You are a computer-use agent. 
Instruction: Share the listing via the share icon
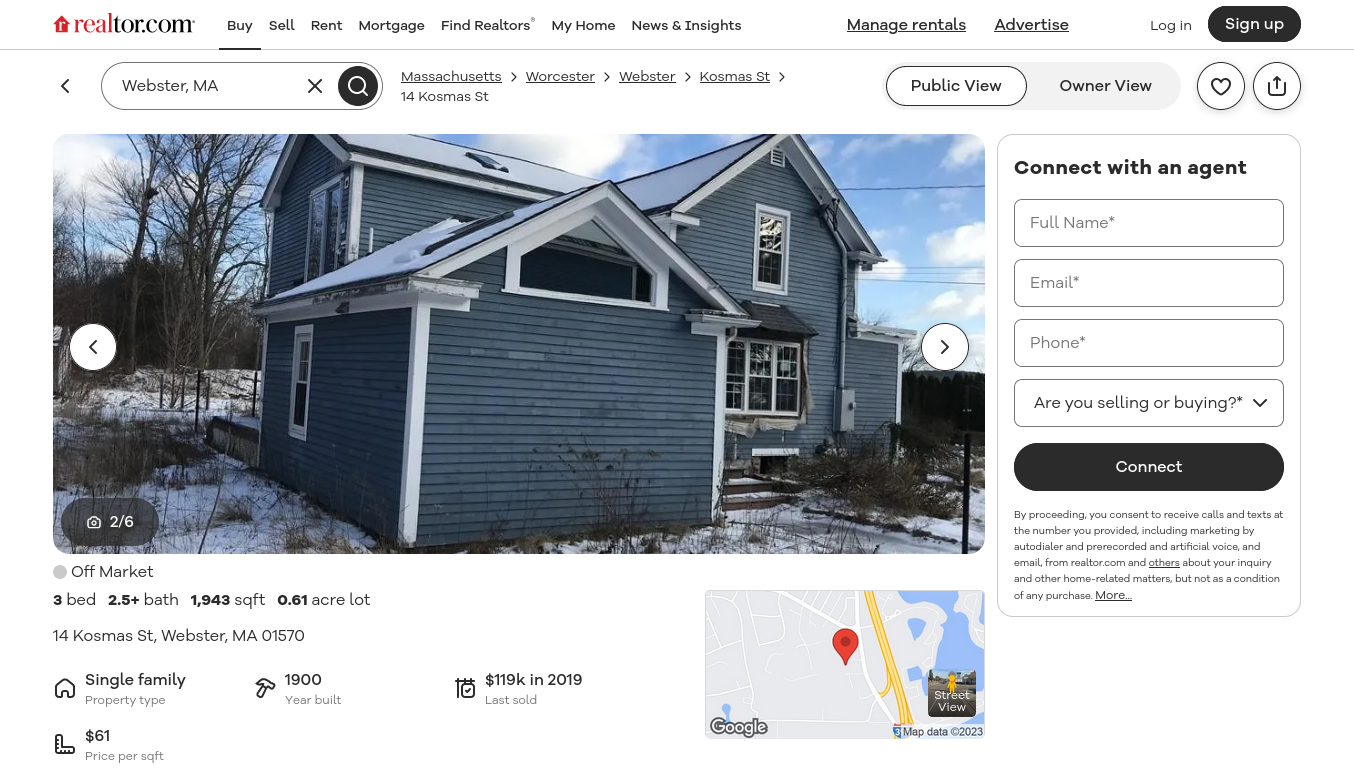pyautogui.click(x=1277, y=86)
